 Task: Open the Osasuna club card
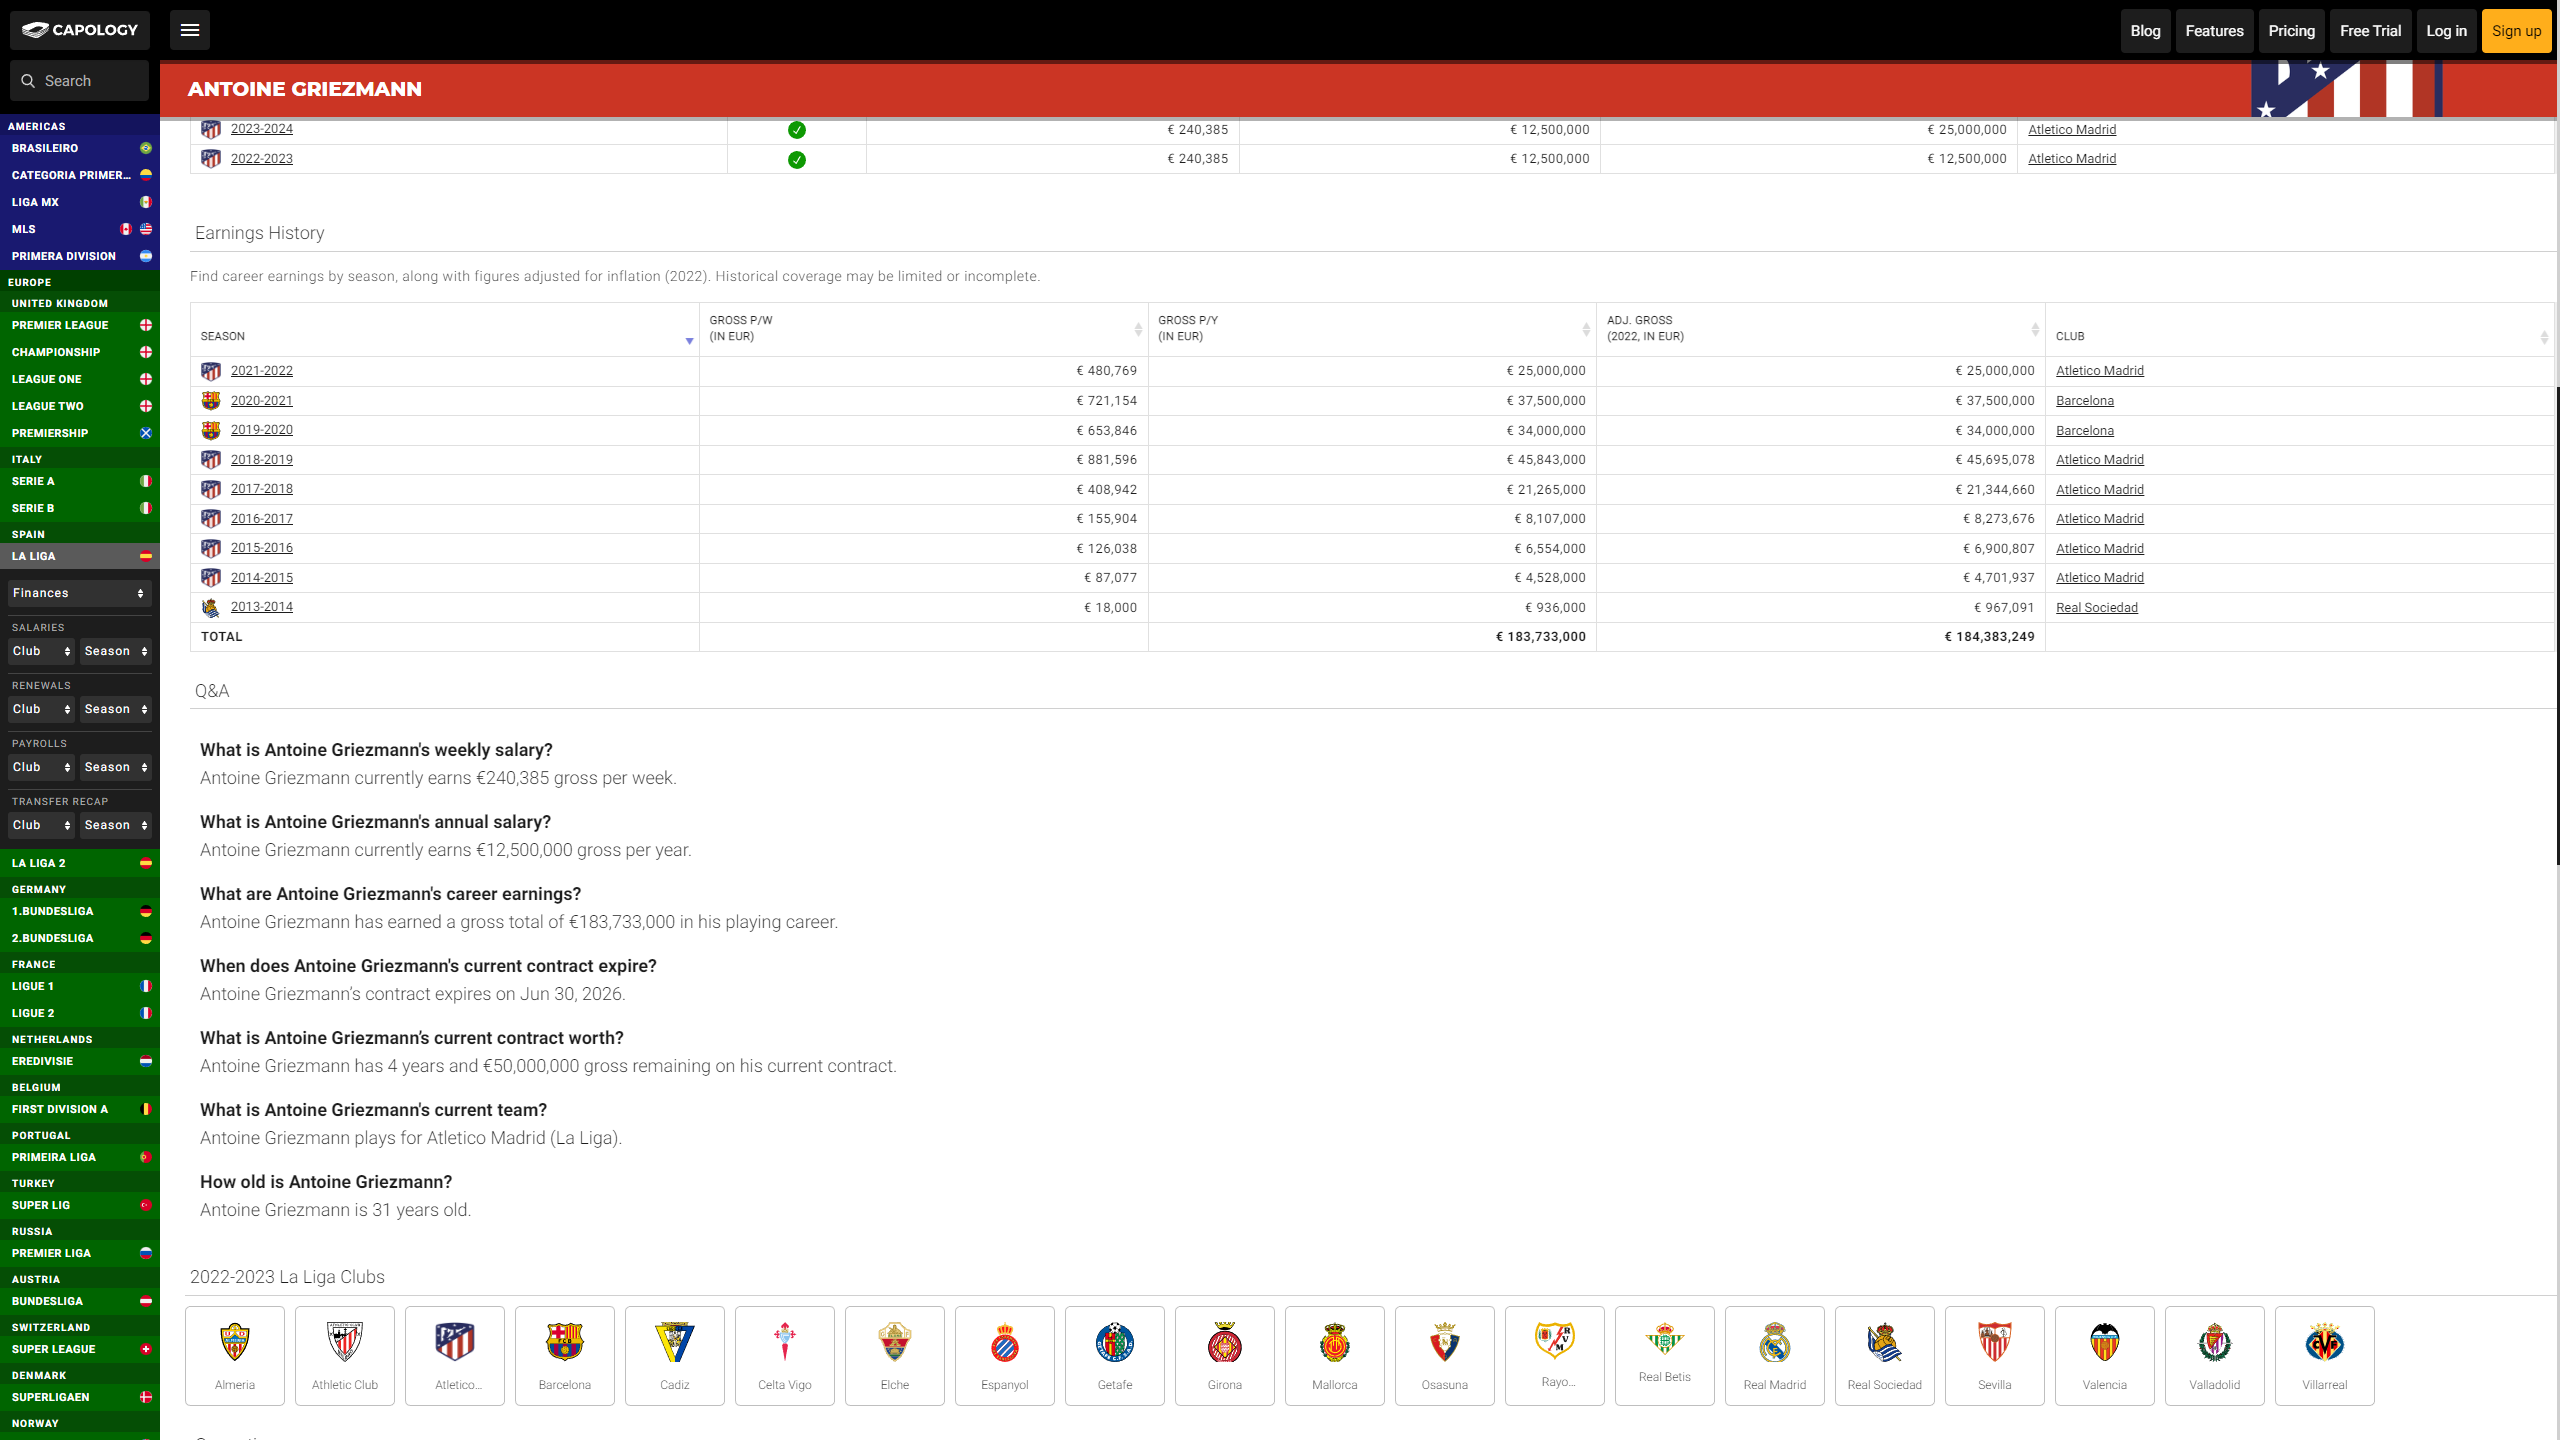(x=1445, y=1356)
